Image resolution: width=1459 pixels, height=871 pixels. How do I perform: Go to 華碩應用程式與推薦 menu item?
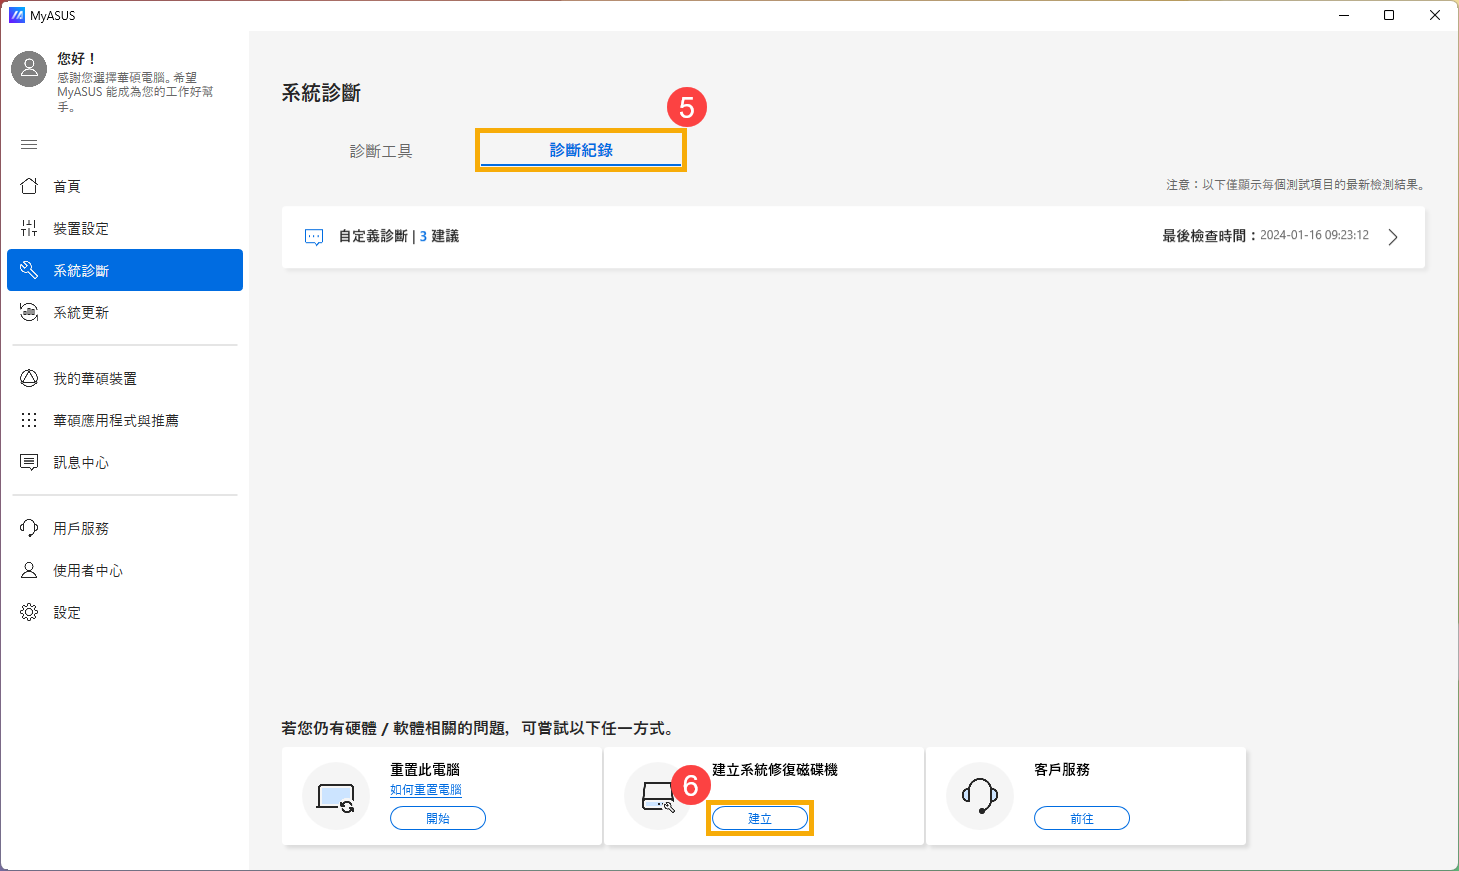coord(125,420)
